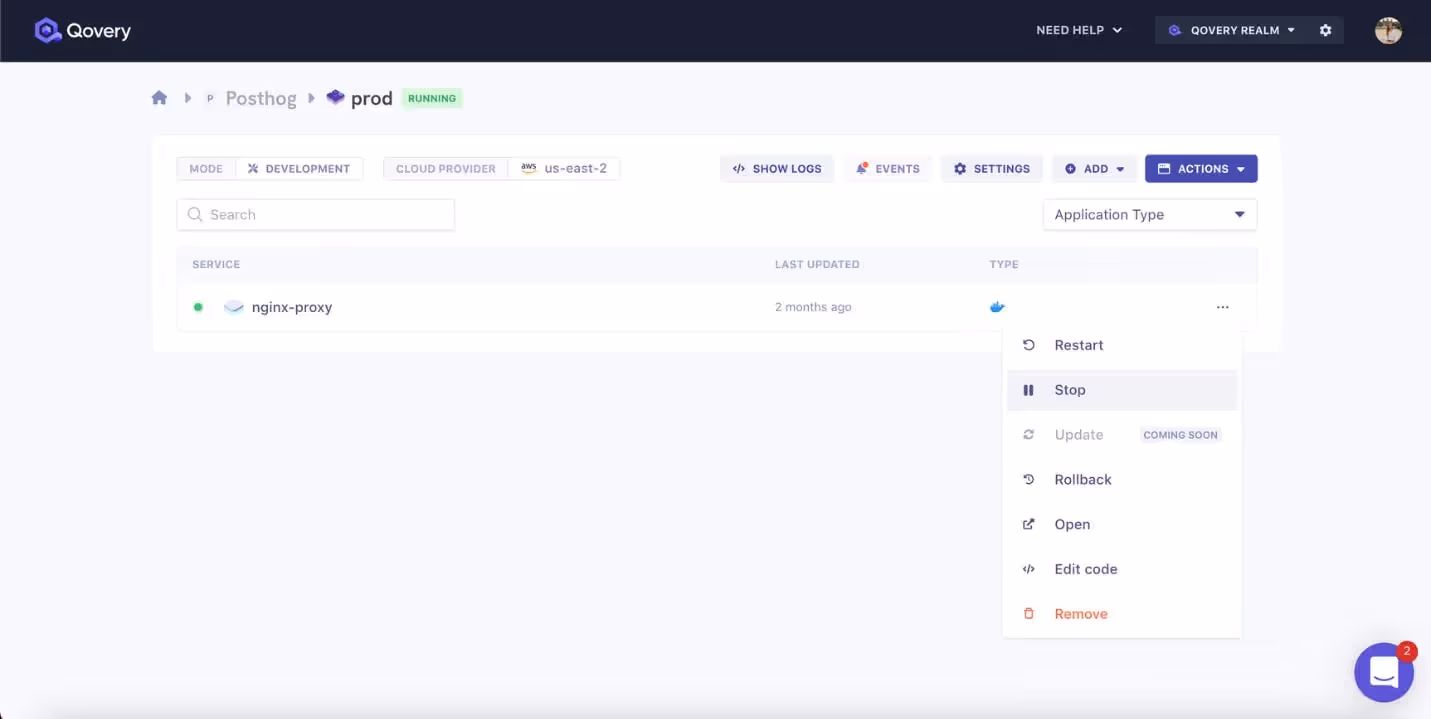Open the three-dot menu for nginx-proxy
1431x719 pixels.
[x=1222, y=307]
